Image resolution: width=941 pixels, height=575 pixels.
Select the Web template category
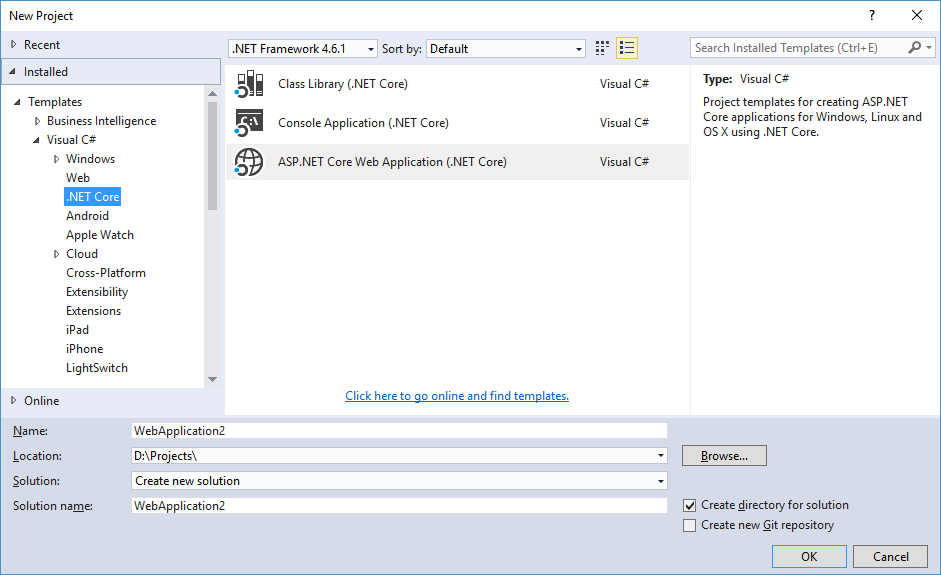78,178
